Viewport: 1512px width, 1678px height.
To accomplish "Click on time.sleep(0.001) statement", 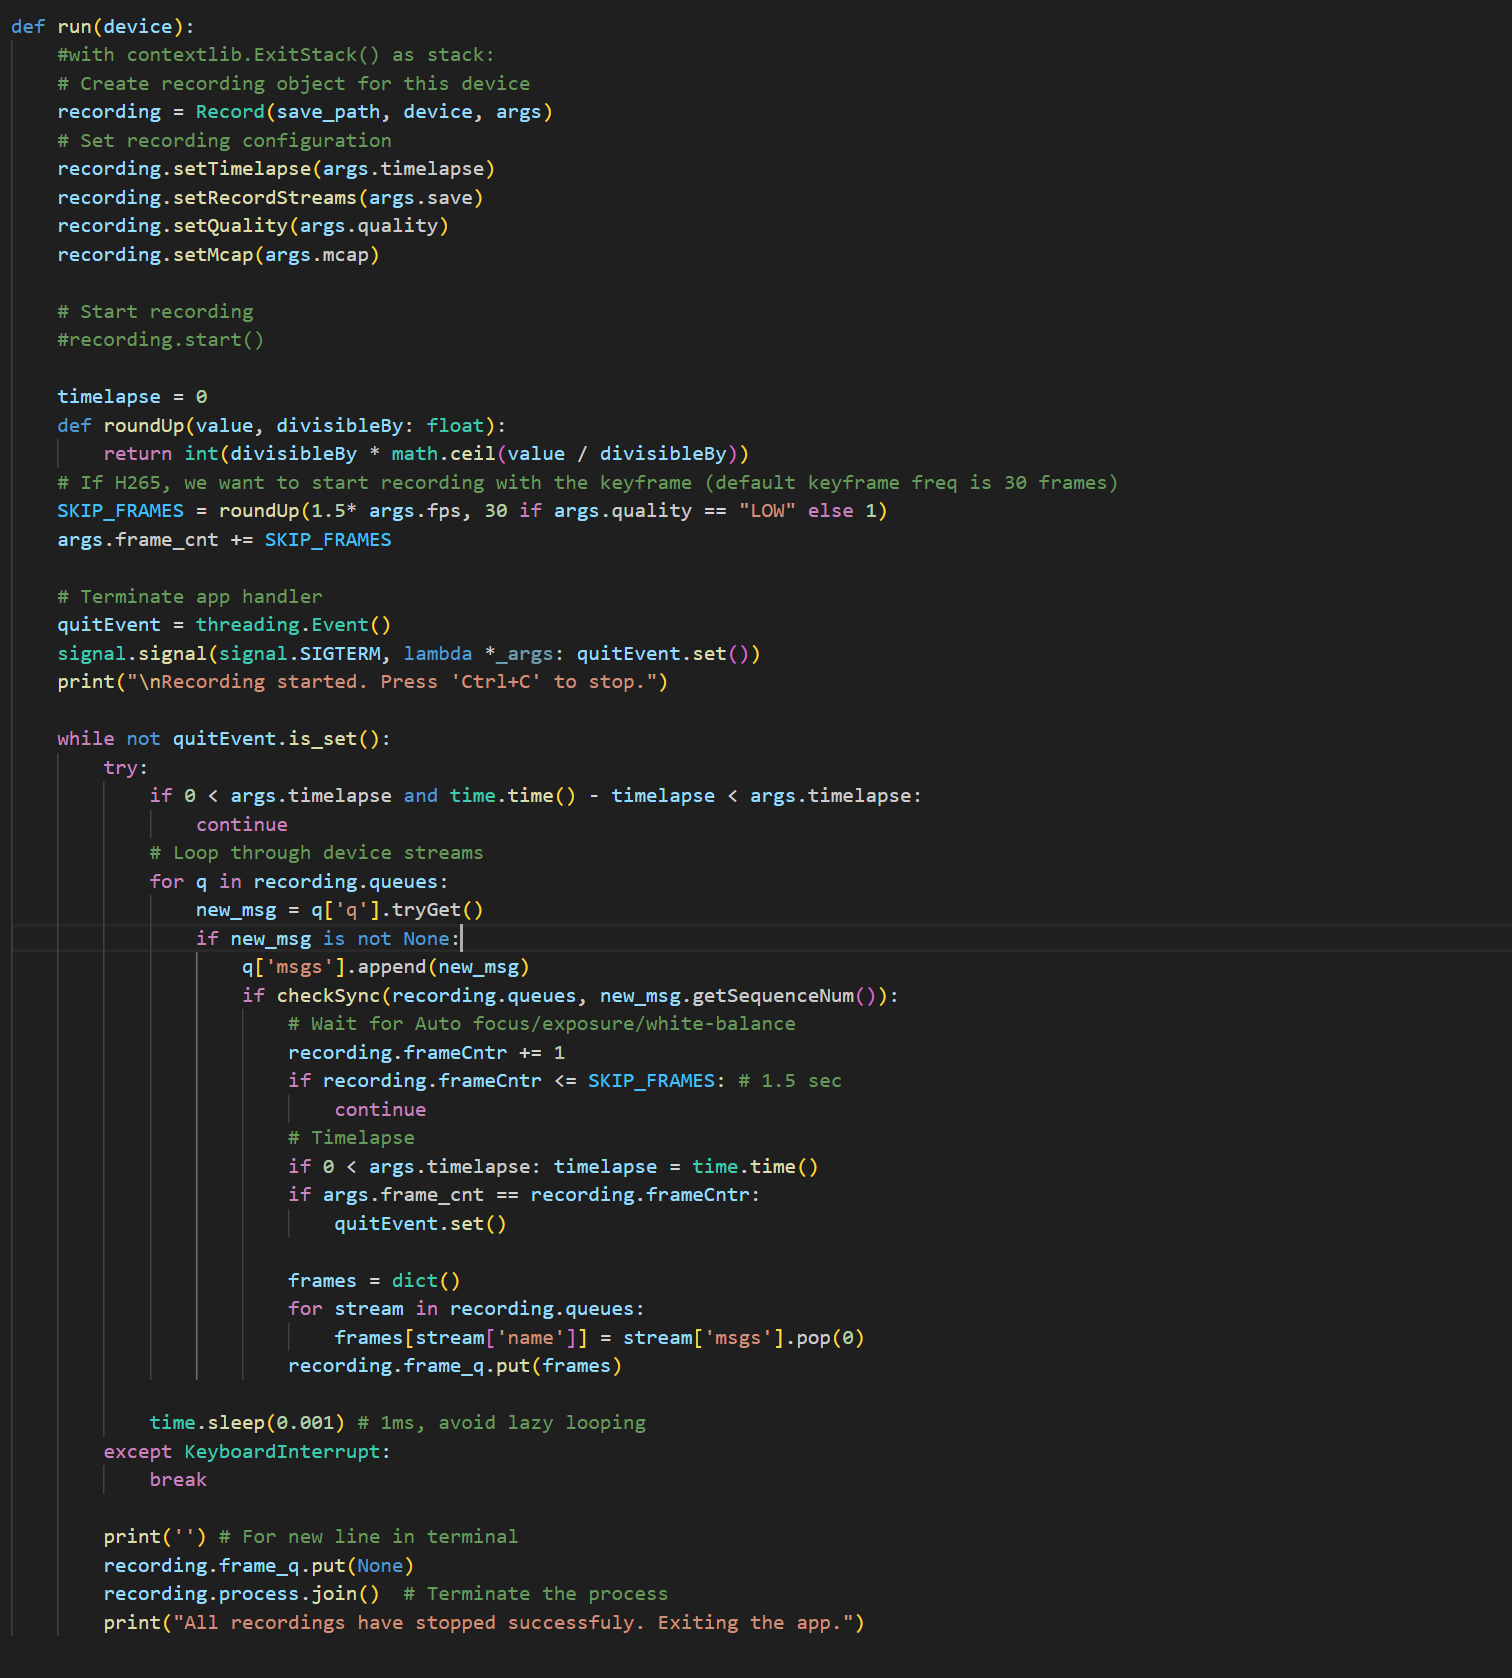I will click(246, 1423).
